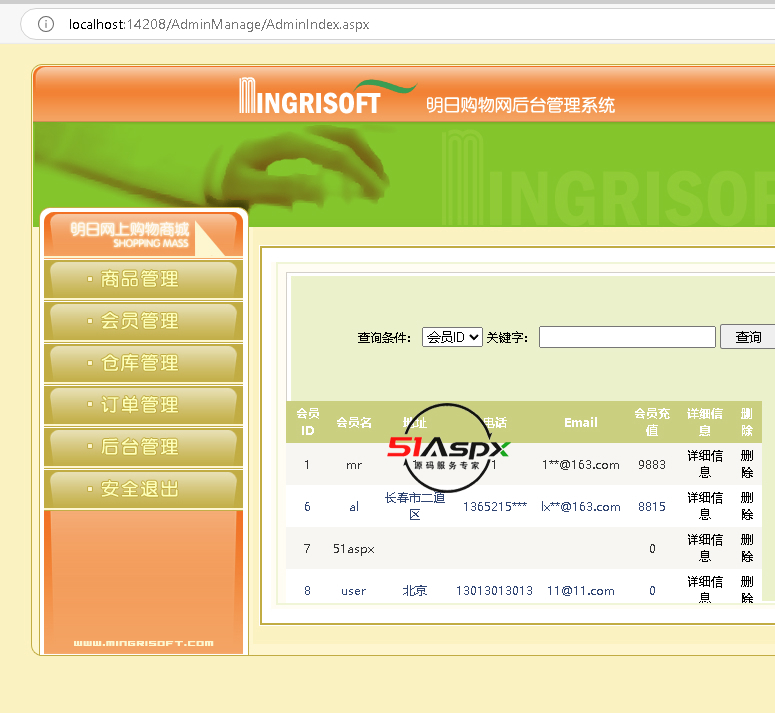Click the 明日网上购物商城 sidebar banner
The image size is (775, 713).
[143, 235]
